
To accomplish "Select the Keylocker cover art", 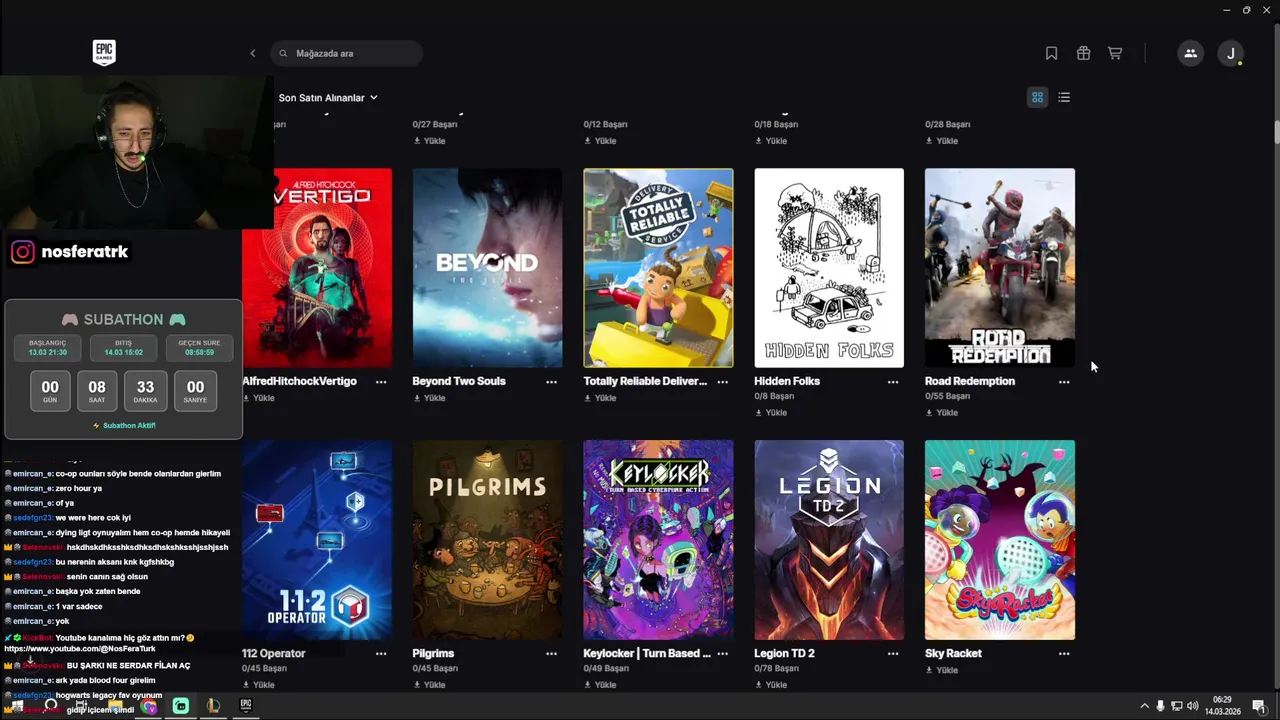I will point(658,540).
